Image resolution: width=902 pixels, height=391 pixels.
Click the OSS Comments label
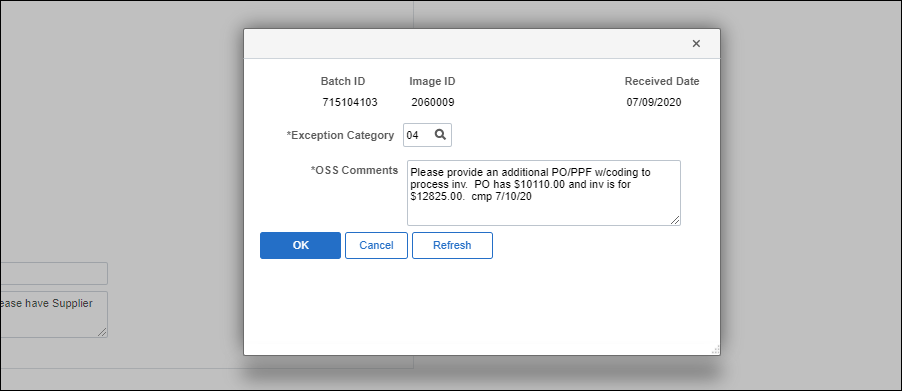[354, 170]
